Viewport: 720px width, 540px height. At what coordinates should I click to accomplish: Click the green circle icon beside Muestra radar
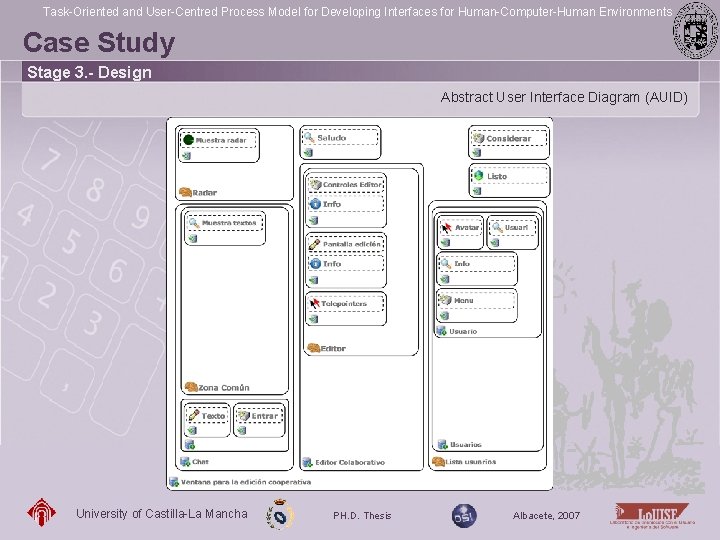pos(188,140)
